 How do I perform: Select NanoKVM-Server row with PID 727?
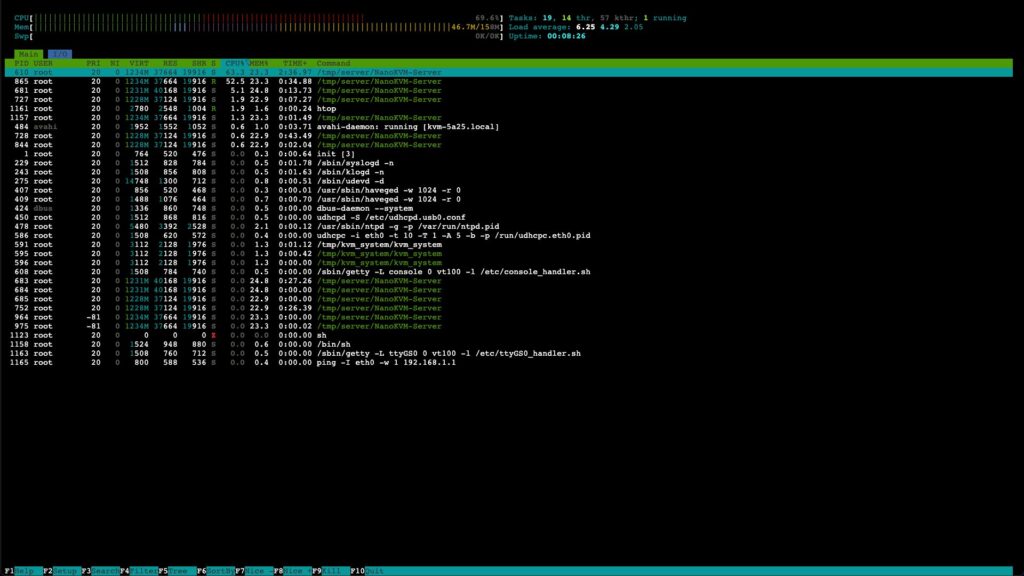coord(509,100)
